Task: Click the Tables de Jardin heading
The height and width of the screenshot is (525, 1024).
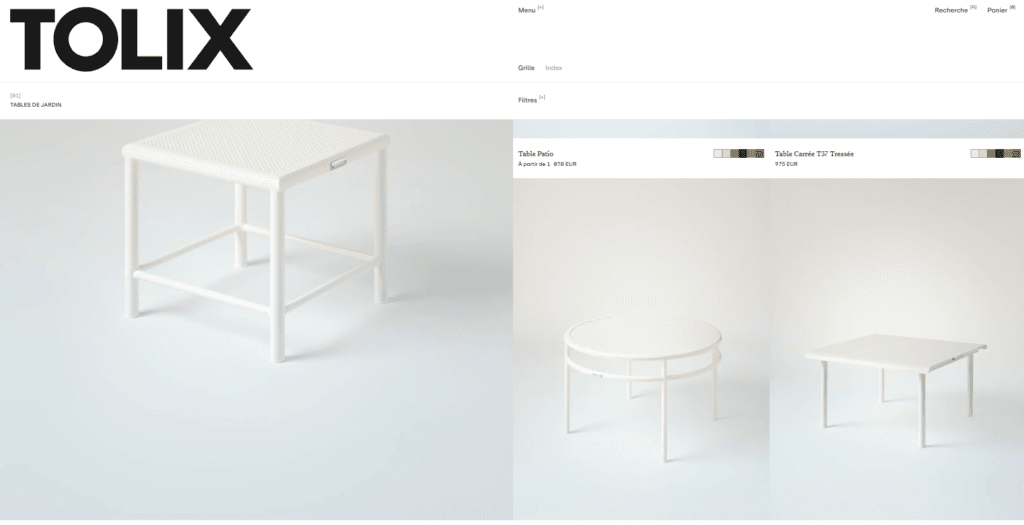Action: [x=36, y=104]
